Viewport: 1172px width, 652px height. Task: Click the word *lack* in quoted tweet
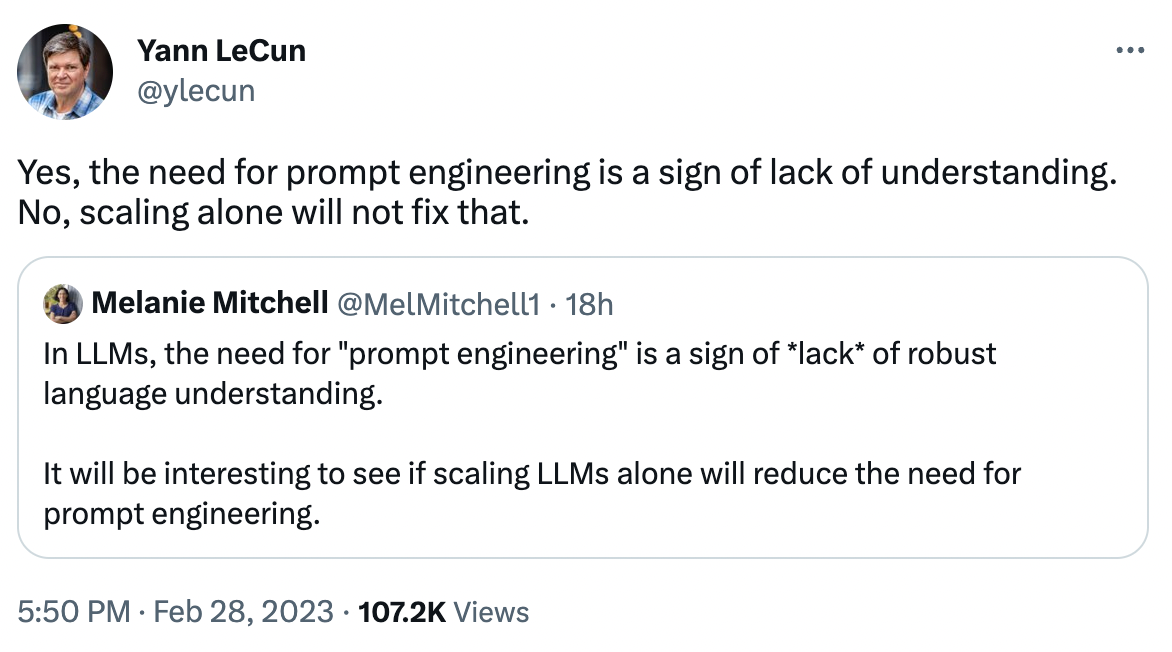point(825,354)
